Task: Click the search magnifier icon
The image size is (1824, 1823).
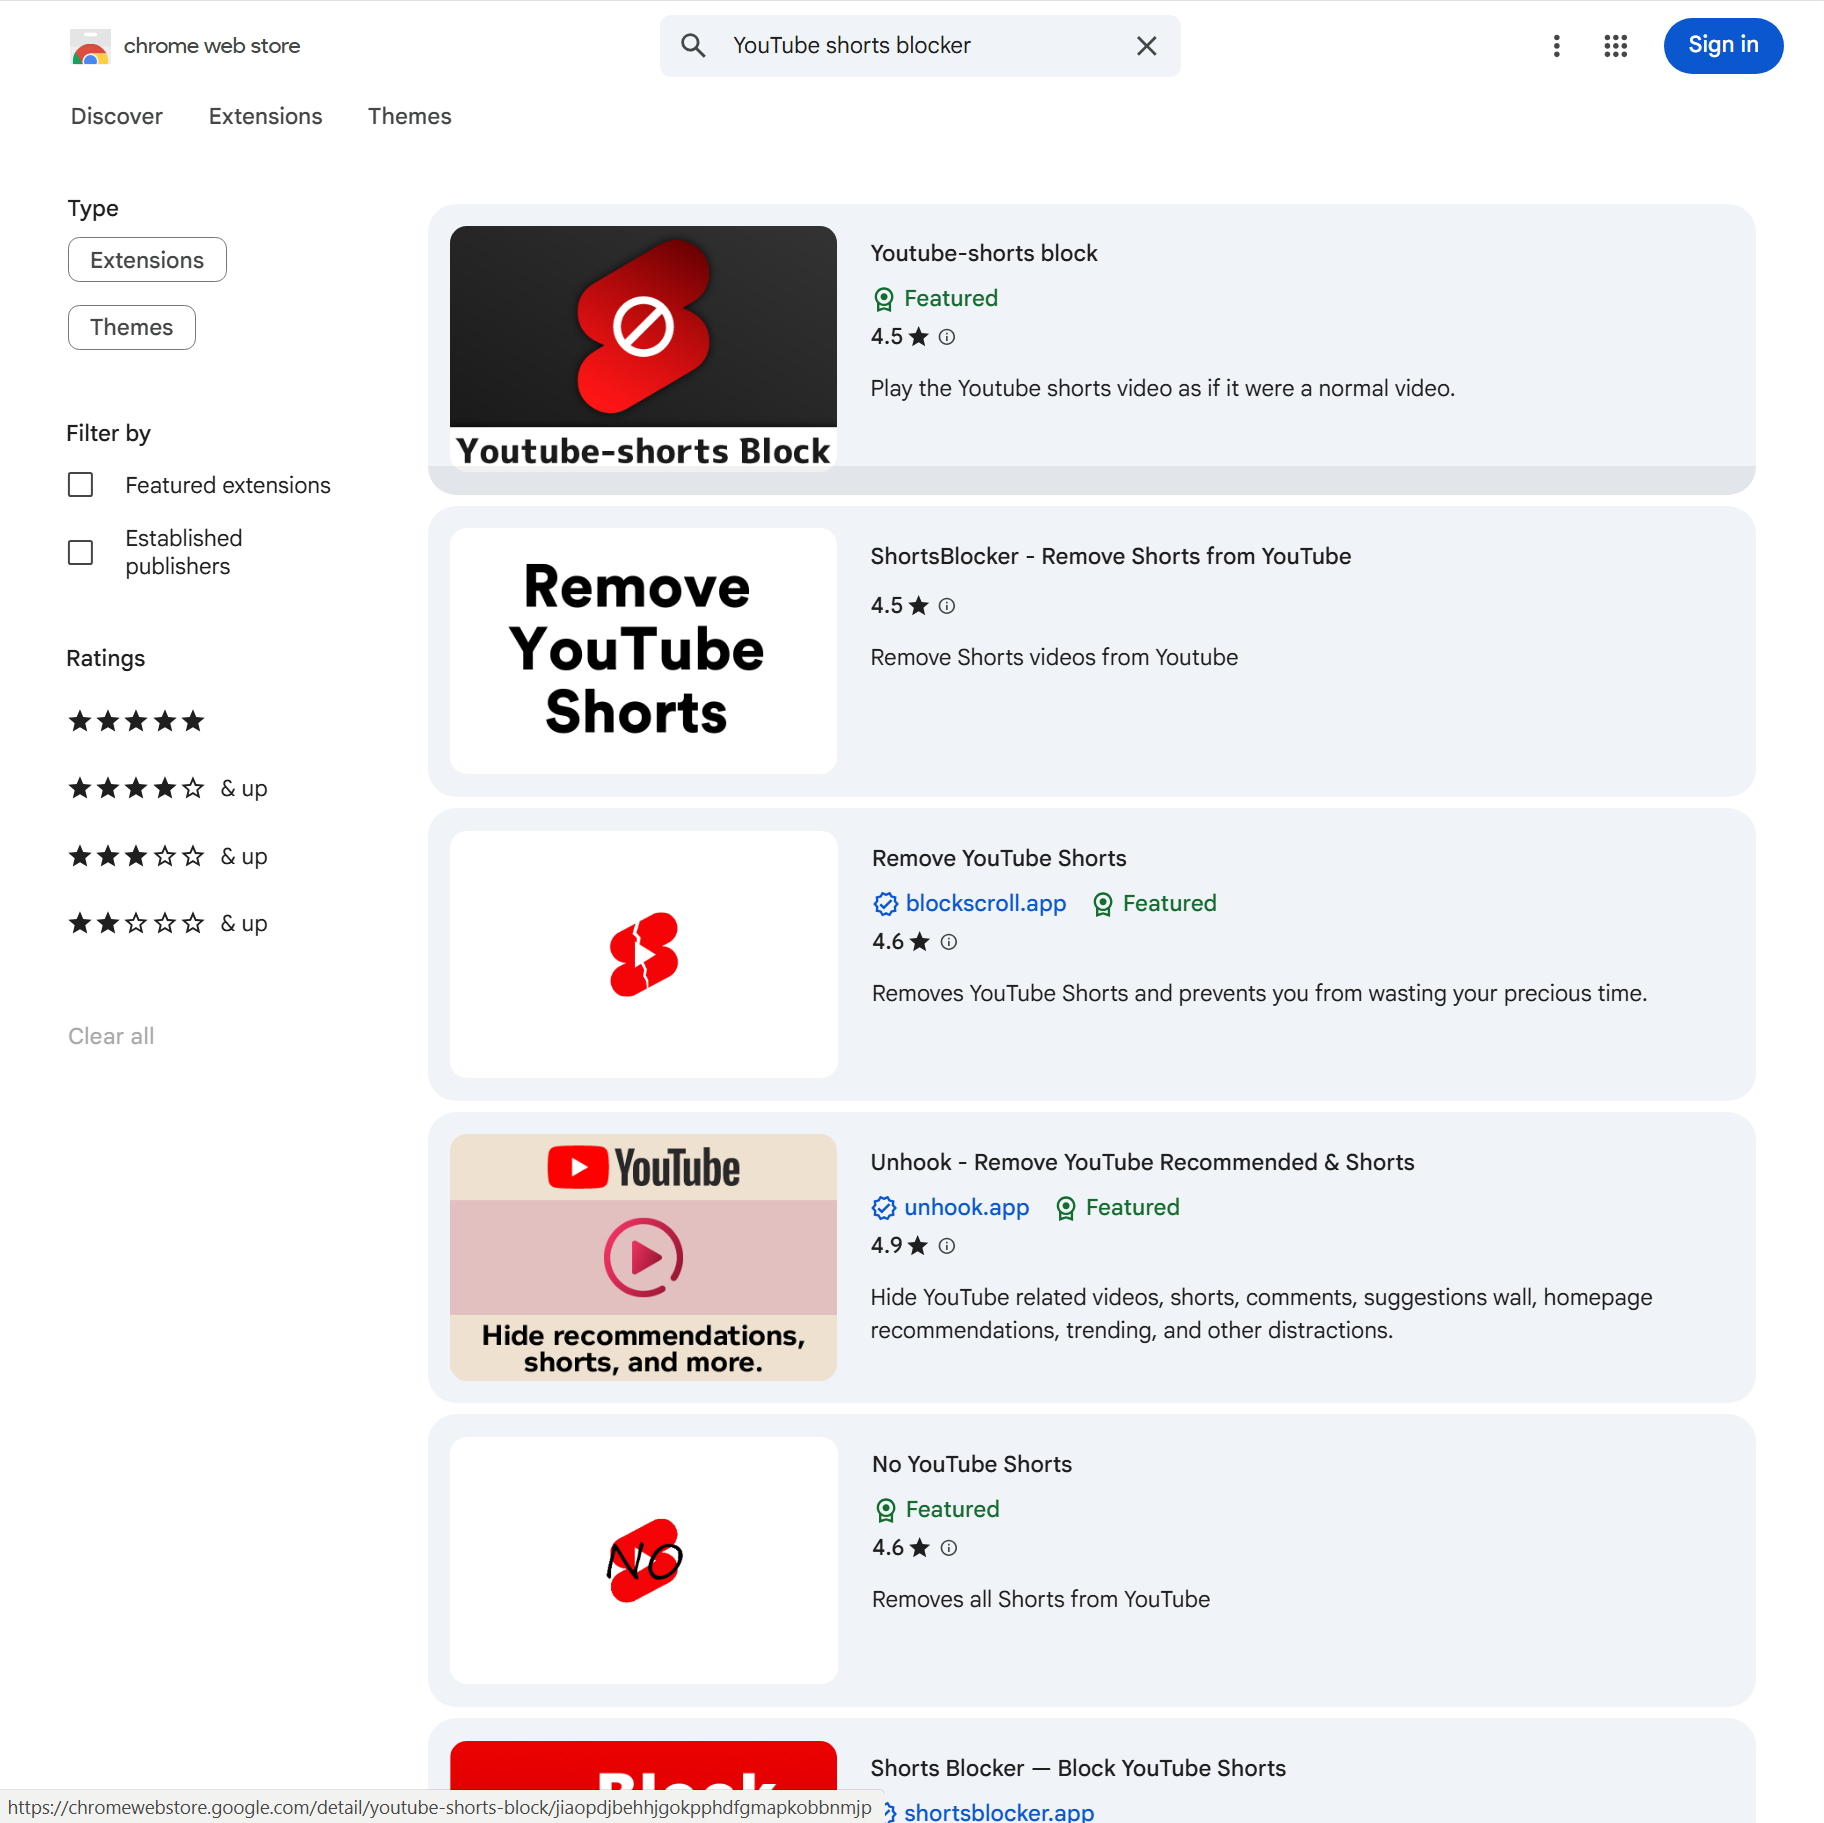Action: [693, 46]
